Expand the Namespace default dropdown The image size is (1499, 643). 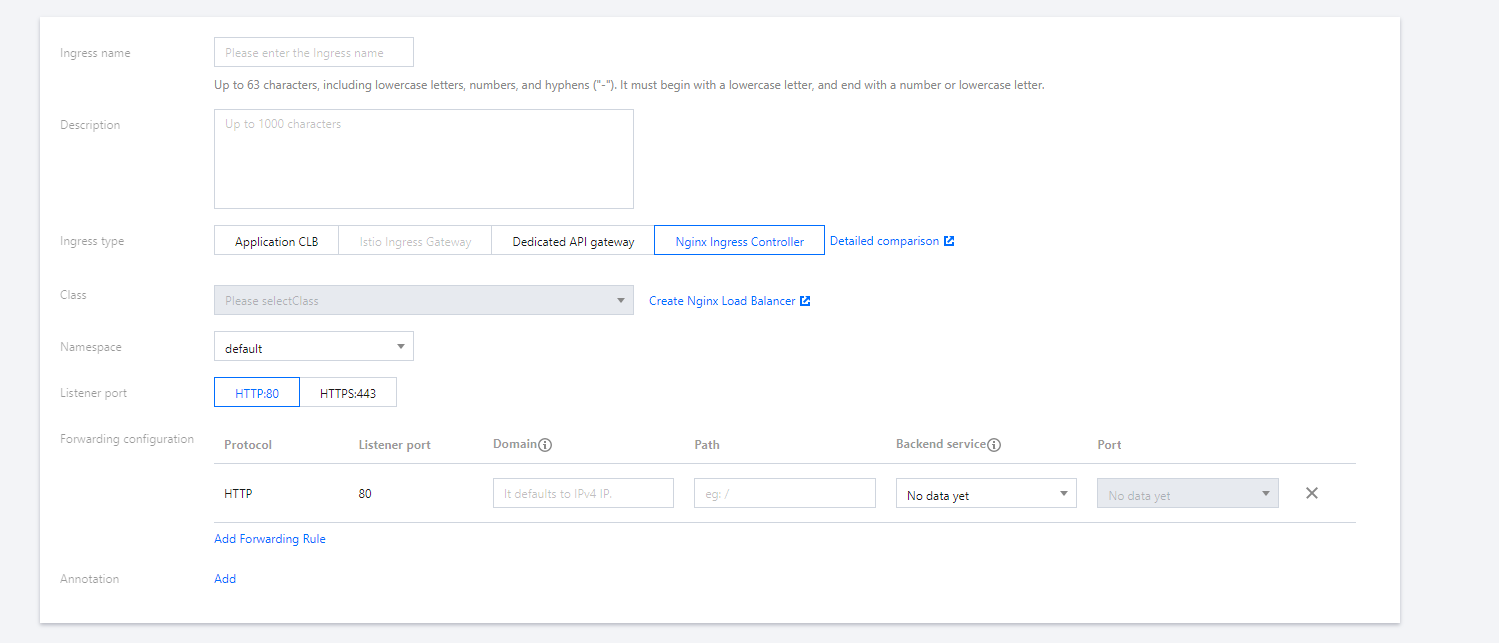[313, 347]
